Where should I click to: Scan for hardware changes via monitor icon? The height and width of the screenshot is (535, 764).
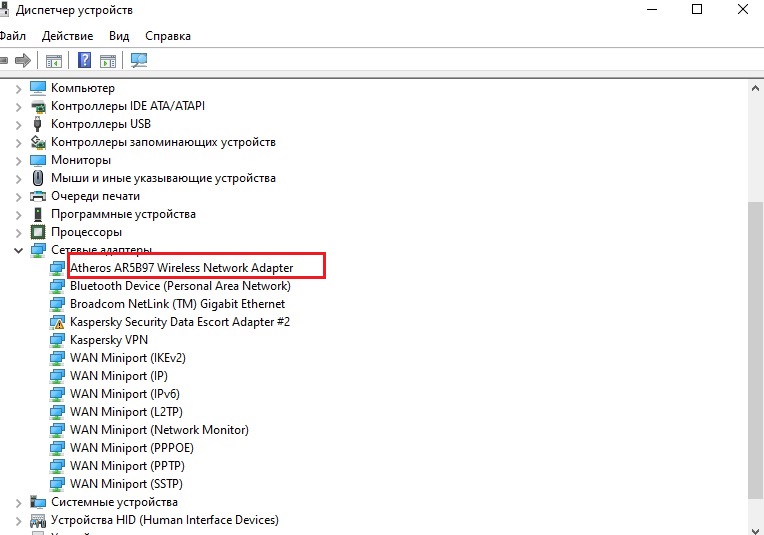coord(139,61)
